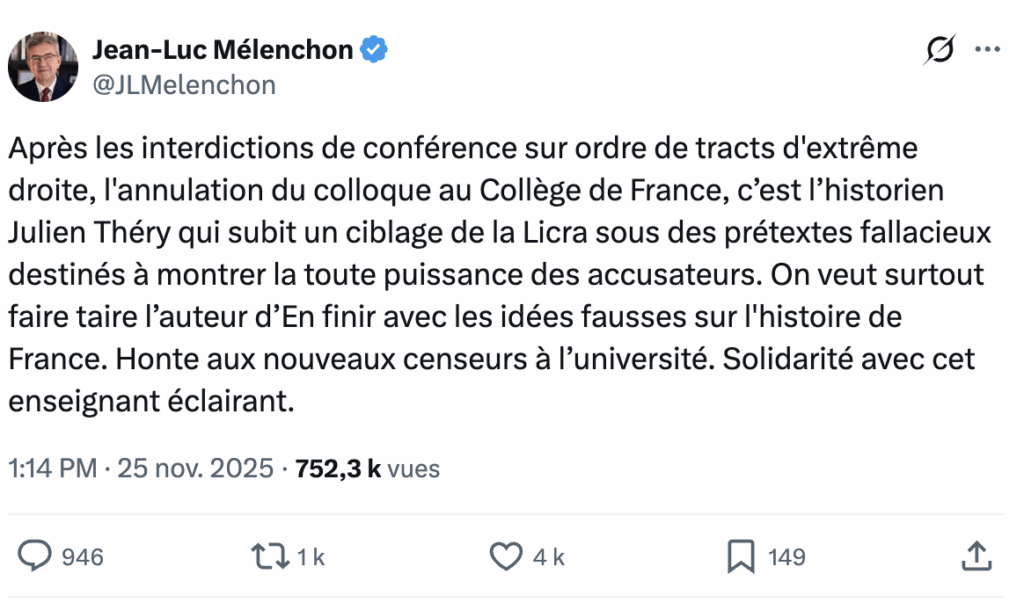
Task: Open Jean-Luc Mélenchon's profile picture
Action: (x=43, y=67)
